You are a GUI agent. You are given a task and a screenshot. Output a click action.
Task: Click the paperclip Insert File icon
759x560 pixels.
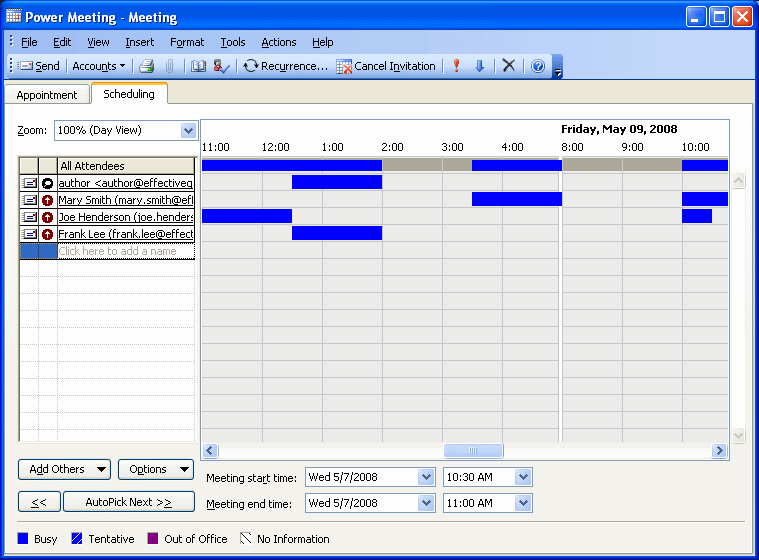pyautogui.click(x=169, y=66)
